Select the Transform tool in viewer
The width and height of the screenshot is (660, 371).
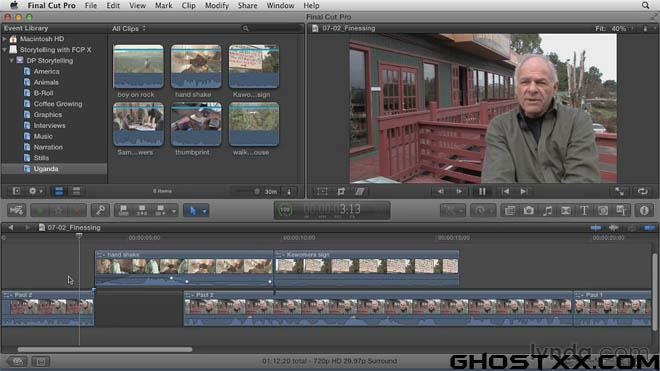[x=322, y=191]
